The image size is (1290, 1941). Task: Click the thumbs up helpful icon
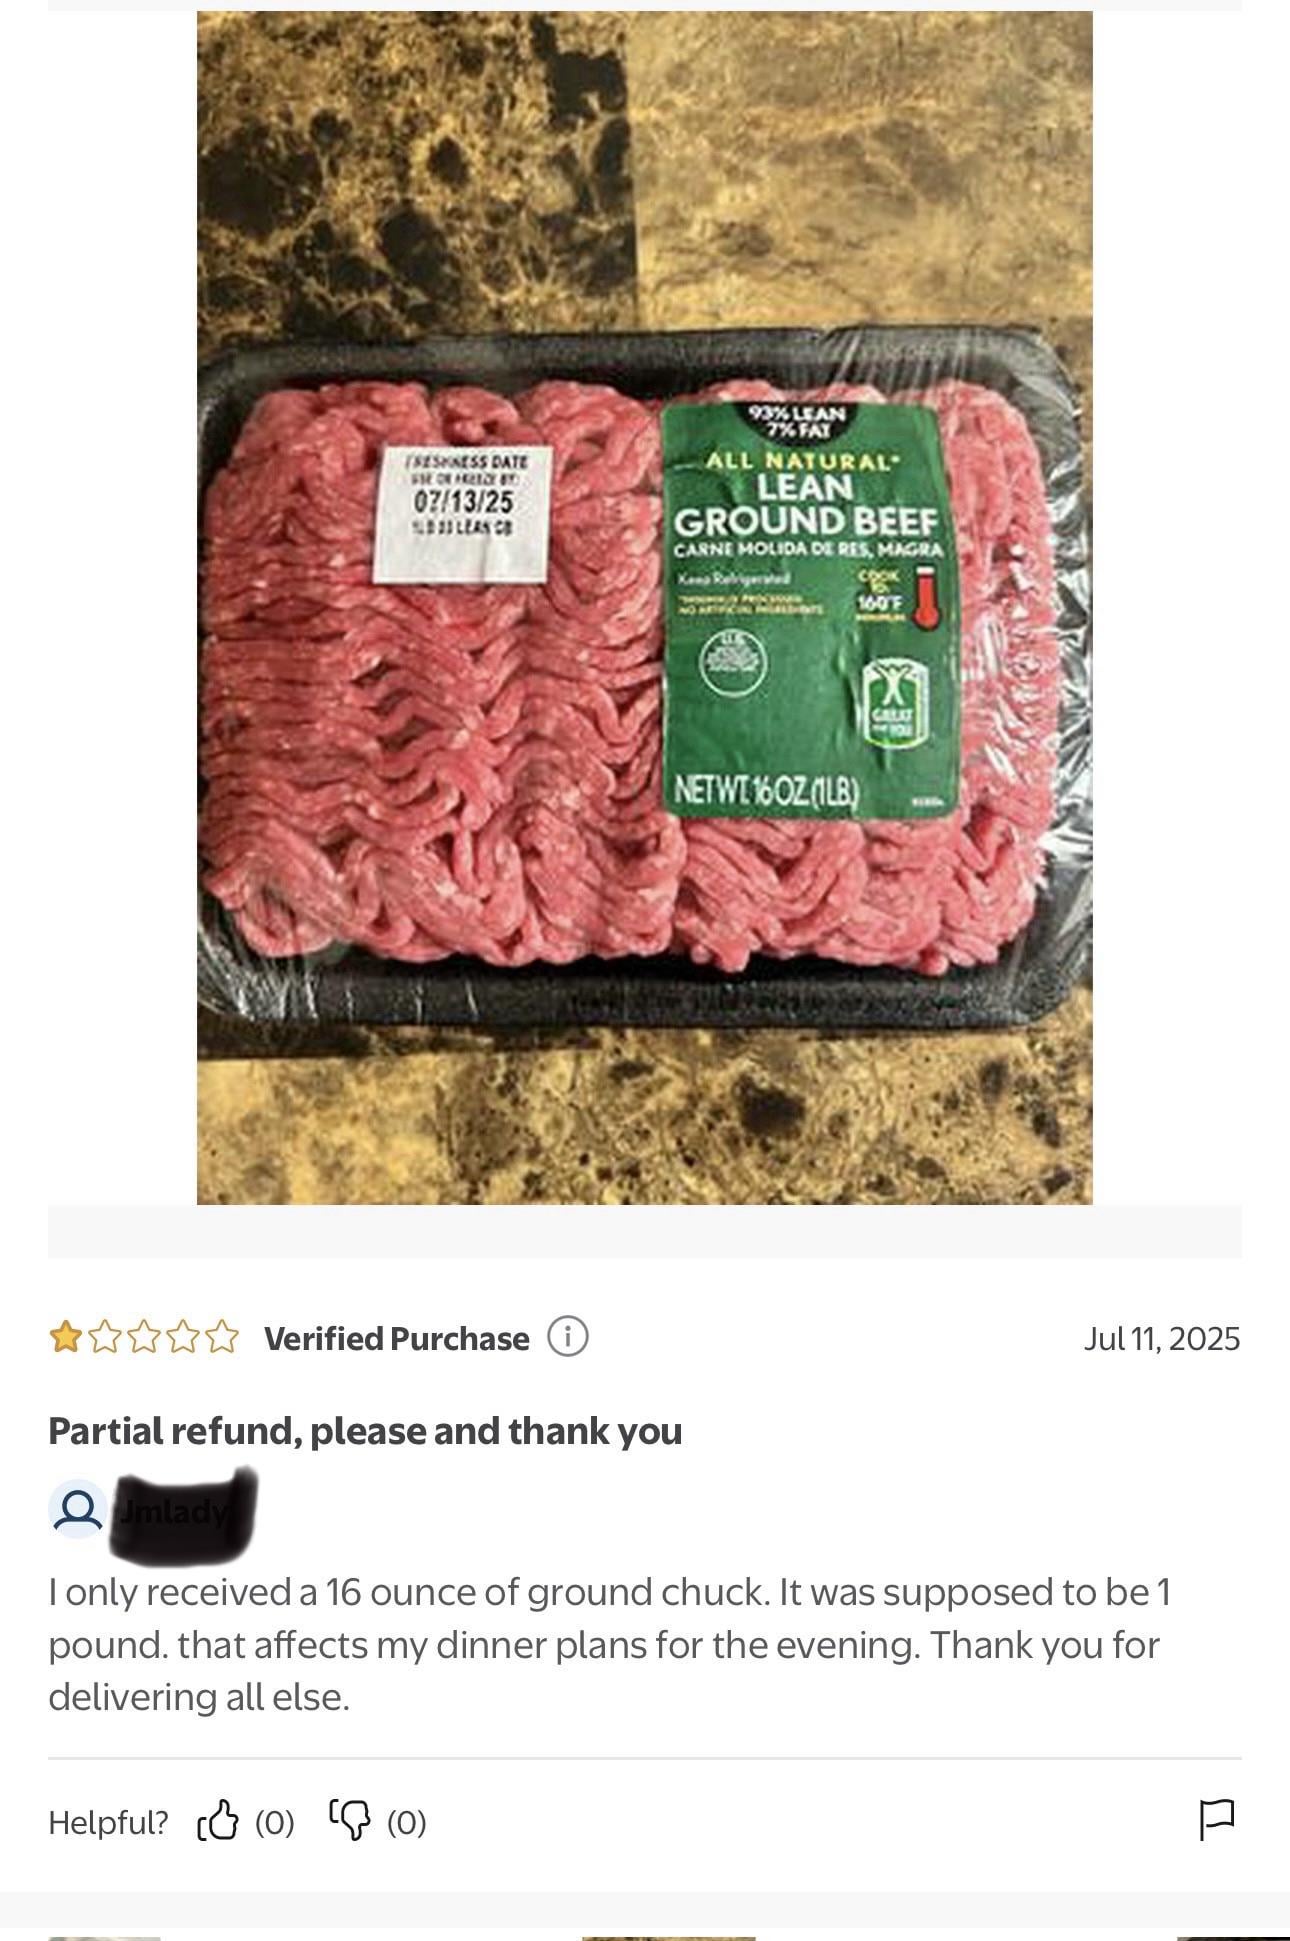(x=218, y=1821)
